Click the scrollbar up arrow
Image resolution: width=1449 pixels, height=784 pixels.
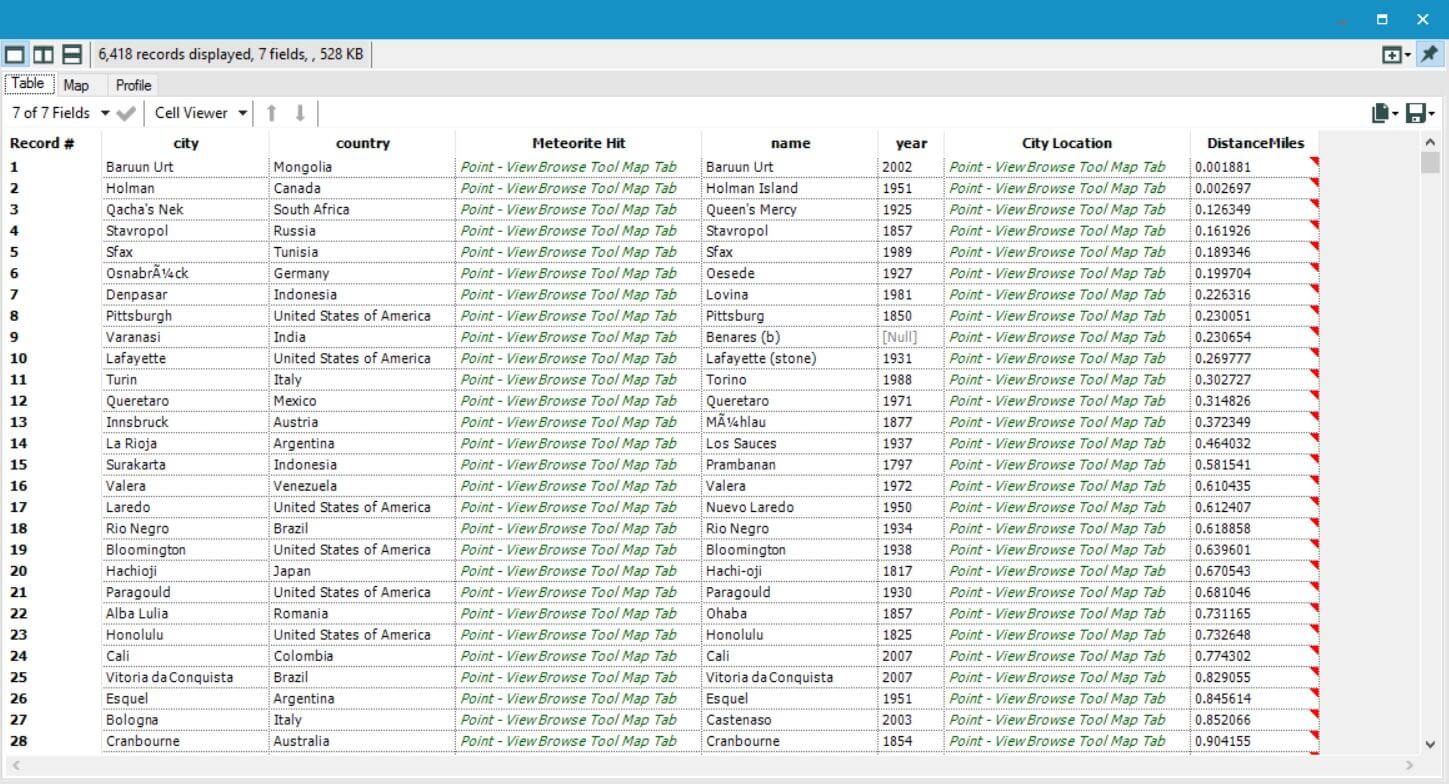(x=1430, y=143)
